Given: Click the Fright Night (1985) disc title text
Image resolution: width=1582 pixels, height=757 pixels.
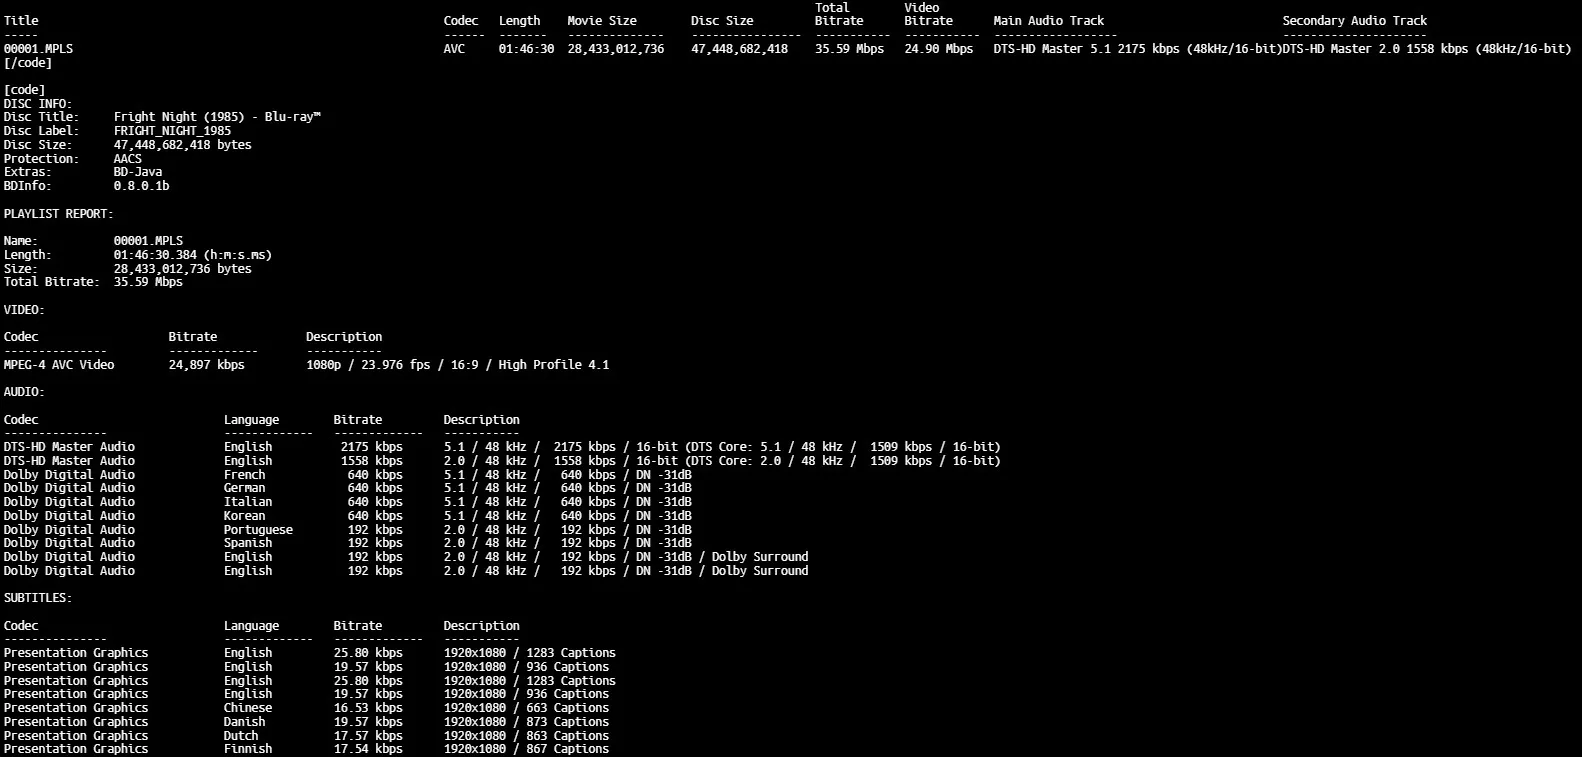Looking at the screenshot, I should pos(217,117).
